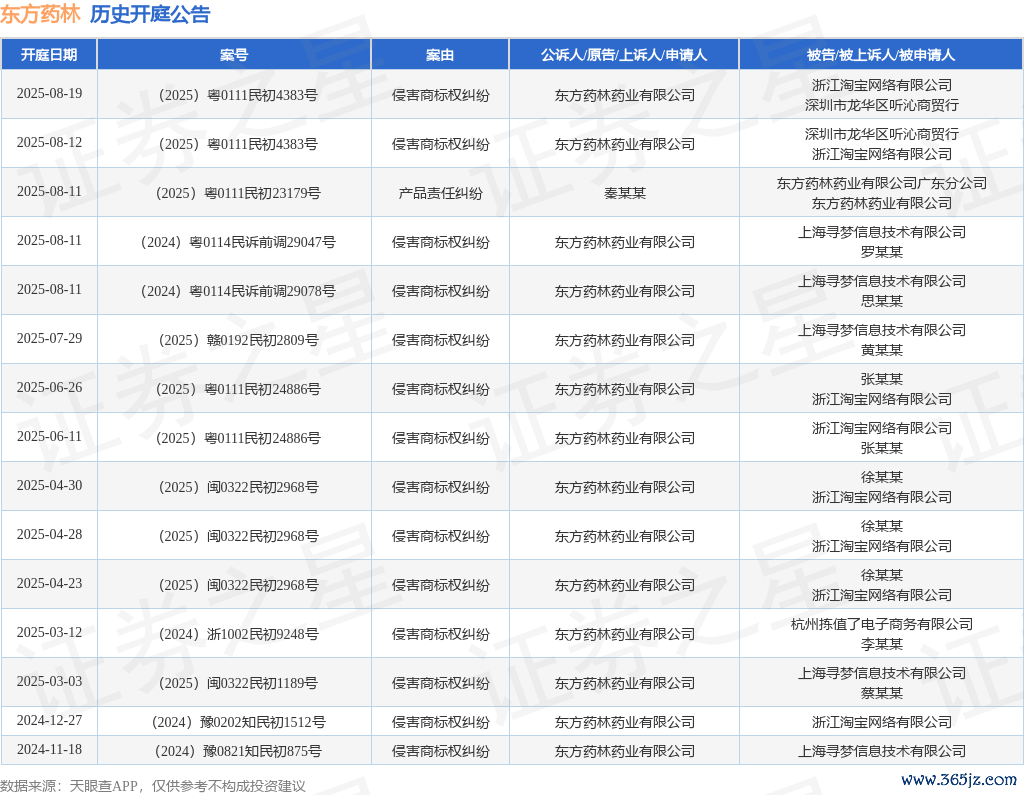Click the 被告/被上诉人/被申请人 column header

881,55
